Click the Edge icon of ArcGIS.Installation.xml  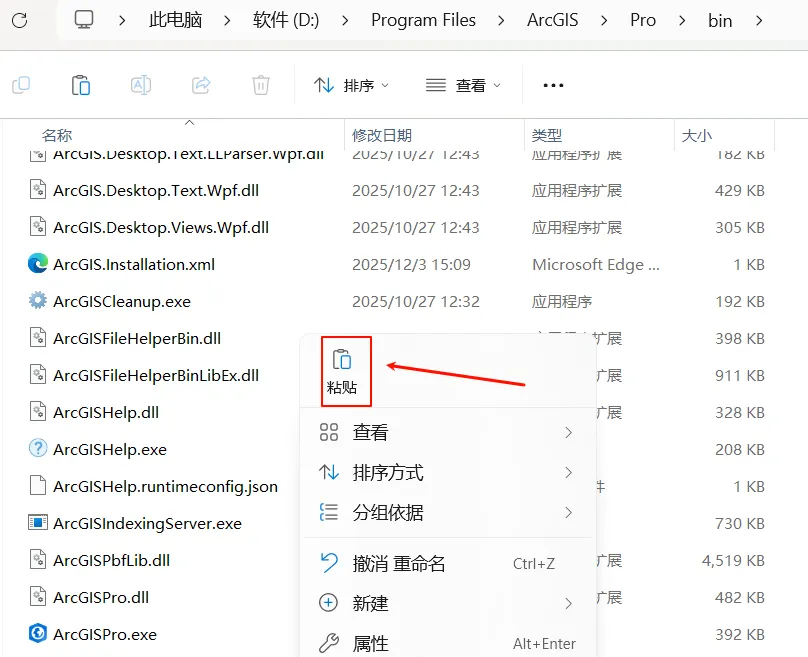pos(38,264)
